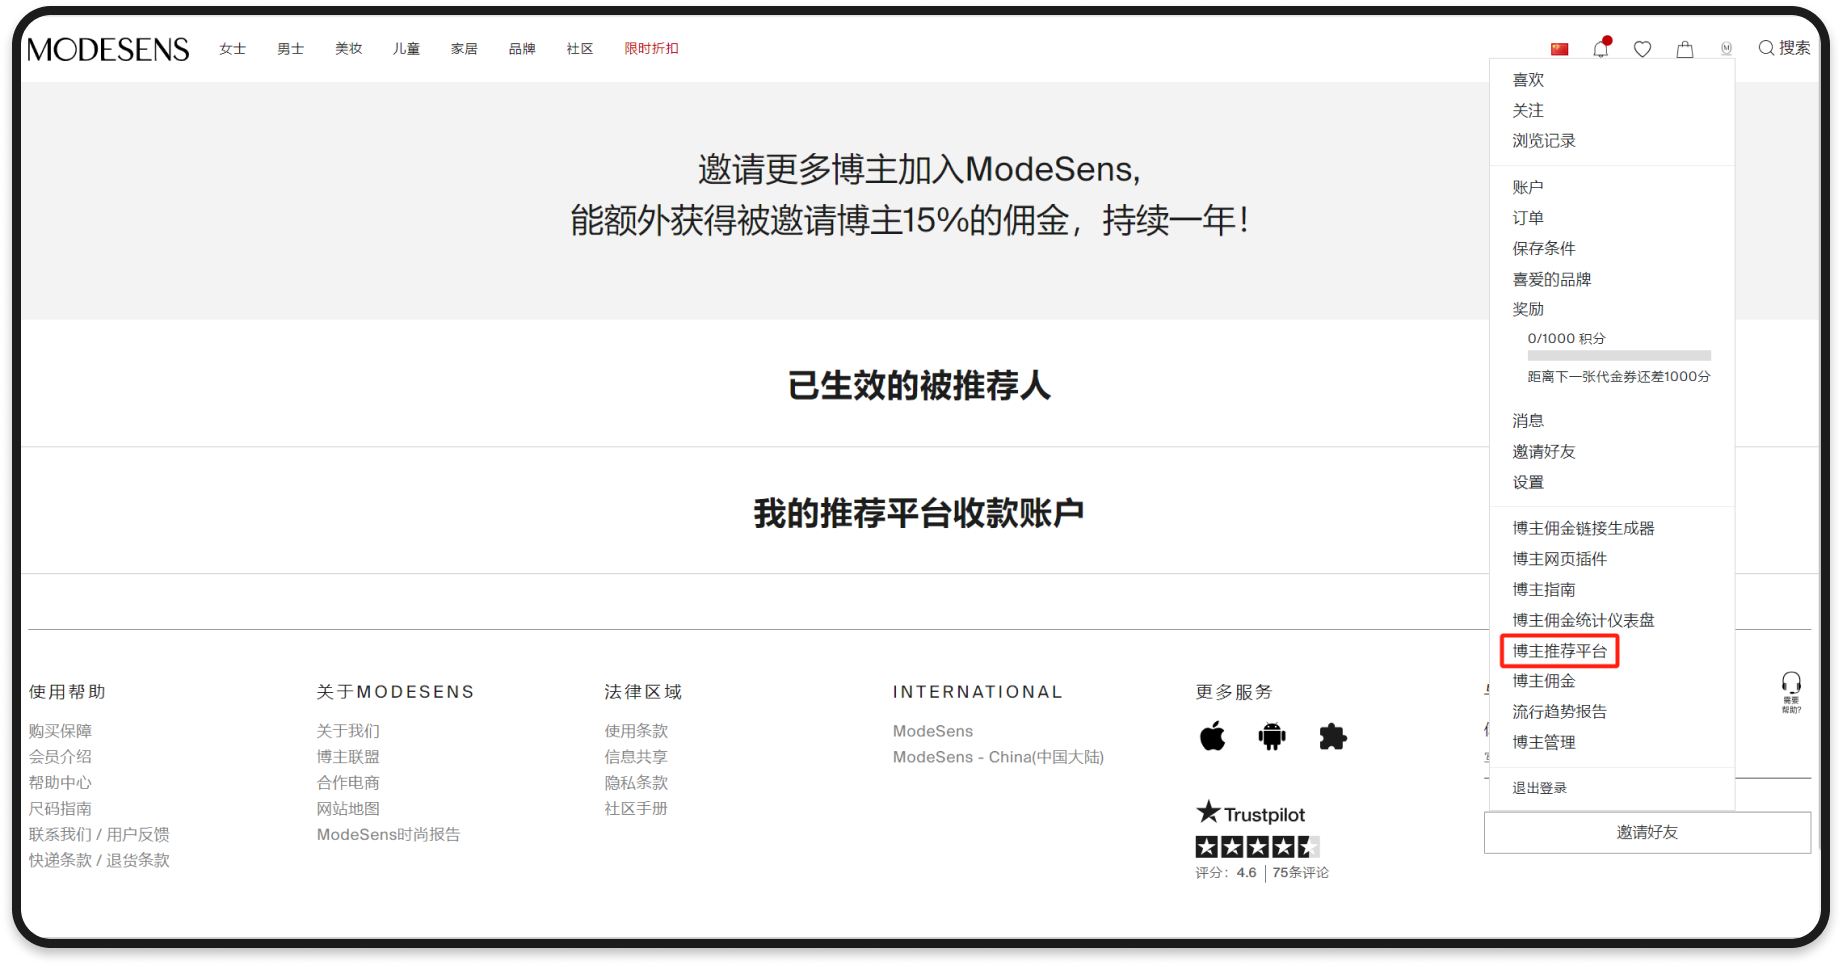1842x966 pixels.
Task: Open the 帮助中心 footer link
Action: [x=60, y=783]
